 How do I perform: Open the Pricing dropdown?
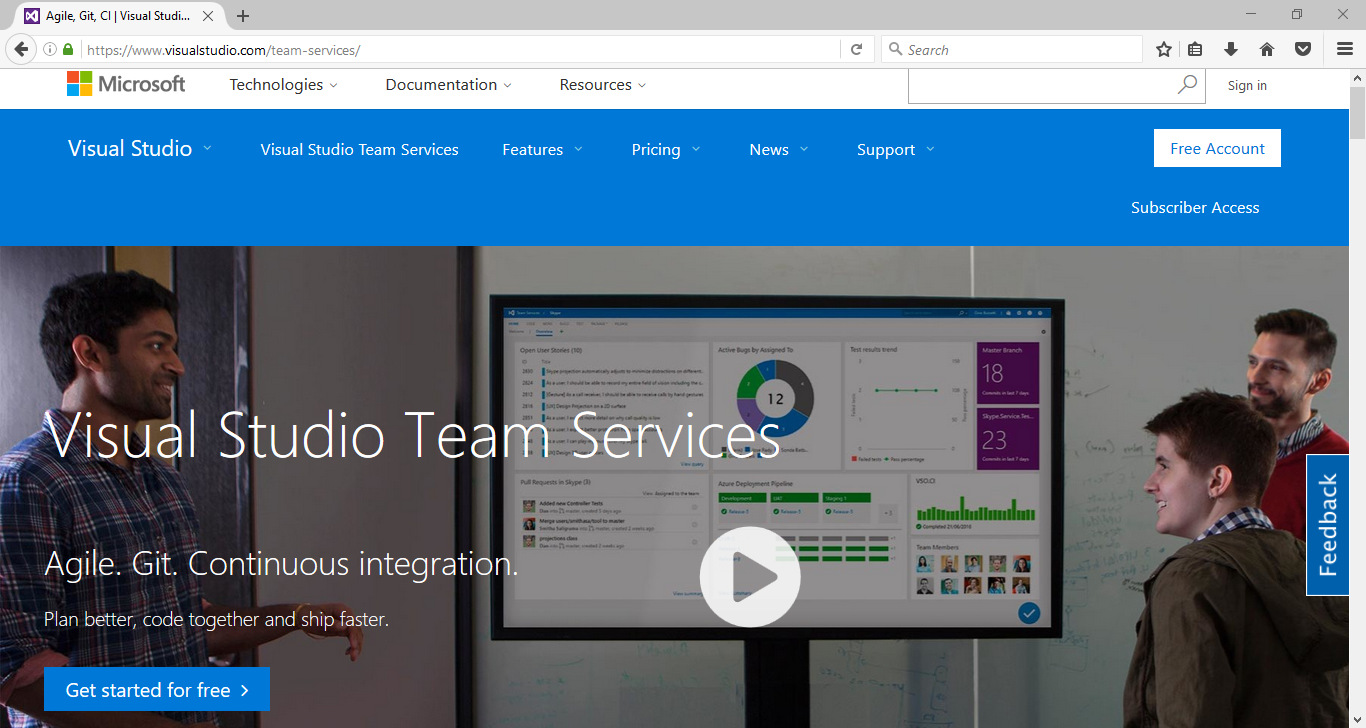tap(666, 149)
